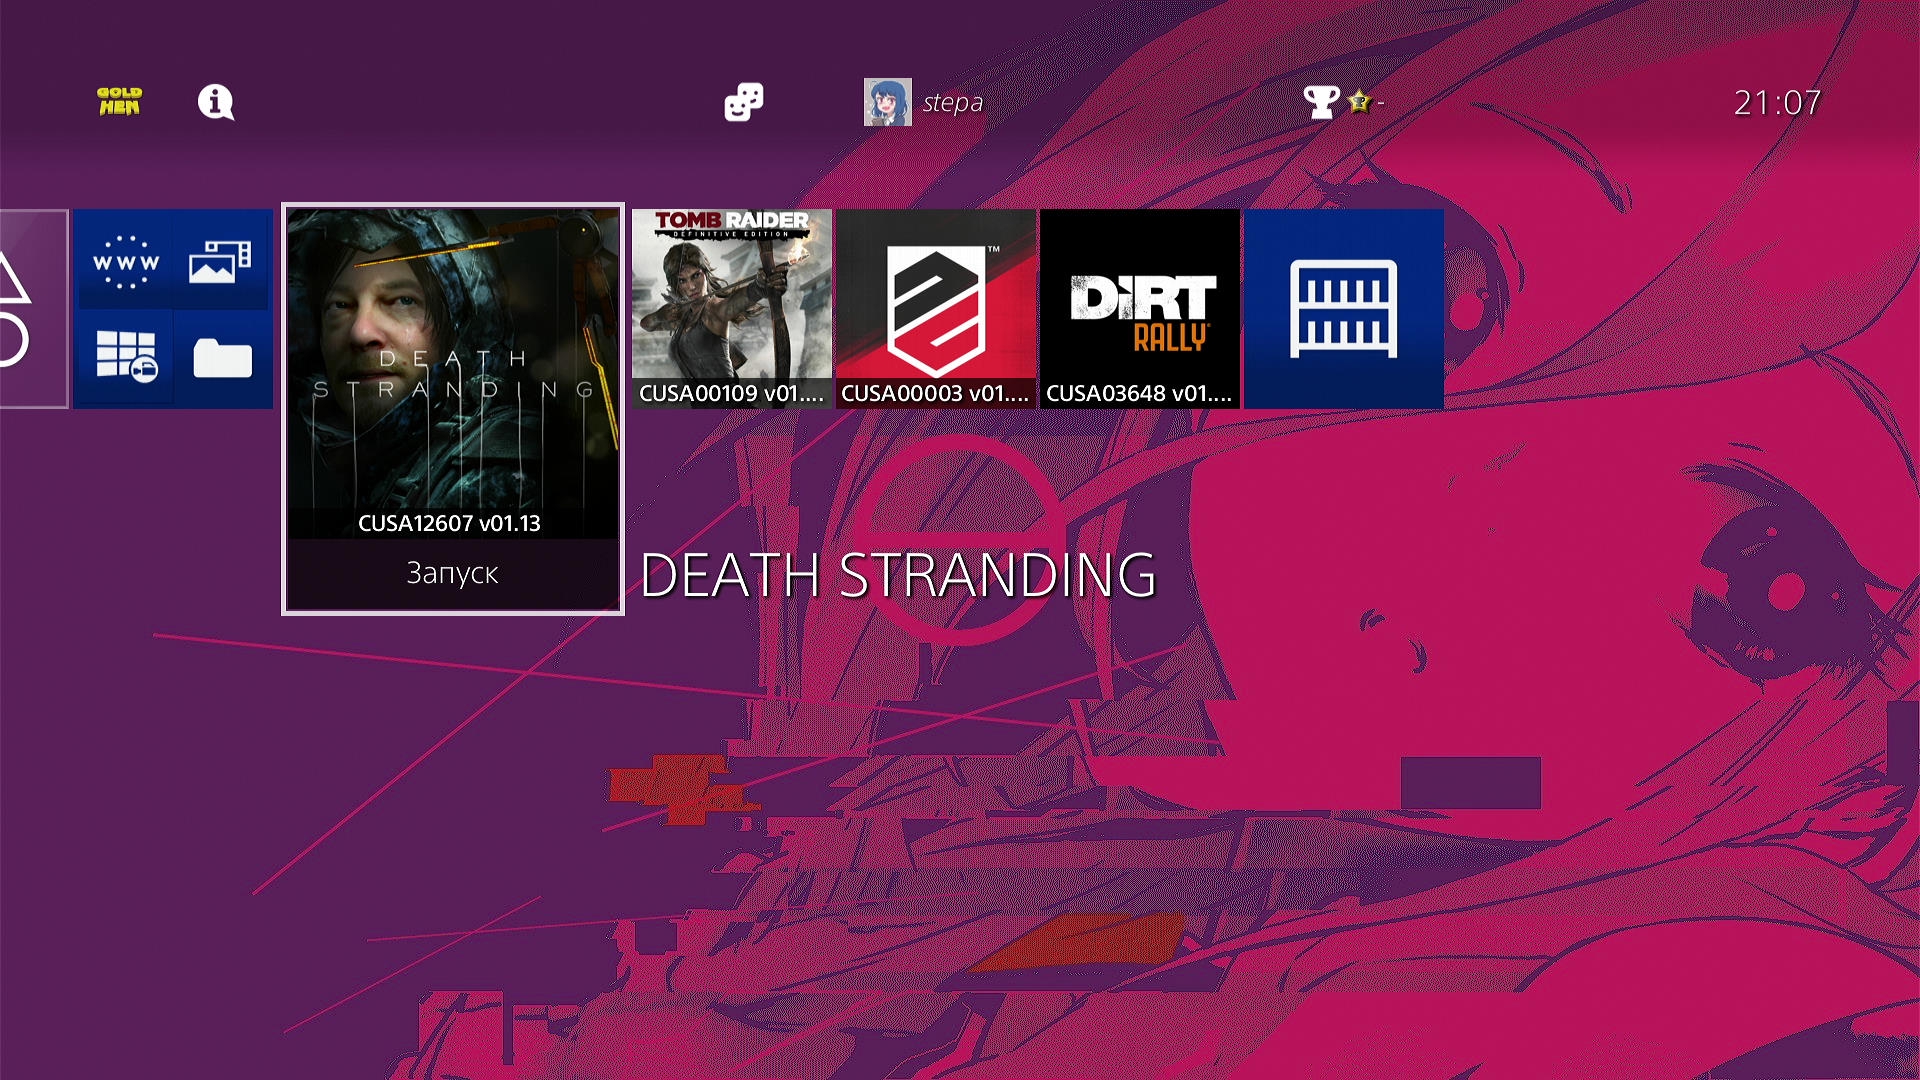The image size is (1920, 1080).
Task: Click the stepa username text
Action: click(x=952, y=102)
